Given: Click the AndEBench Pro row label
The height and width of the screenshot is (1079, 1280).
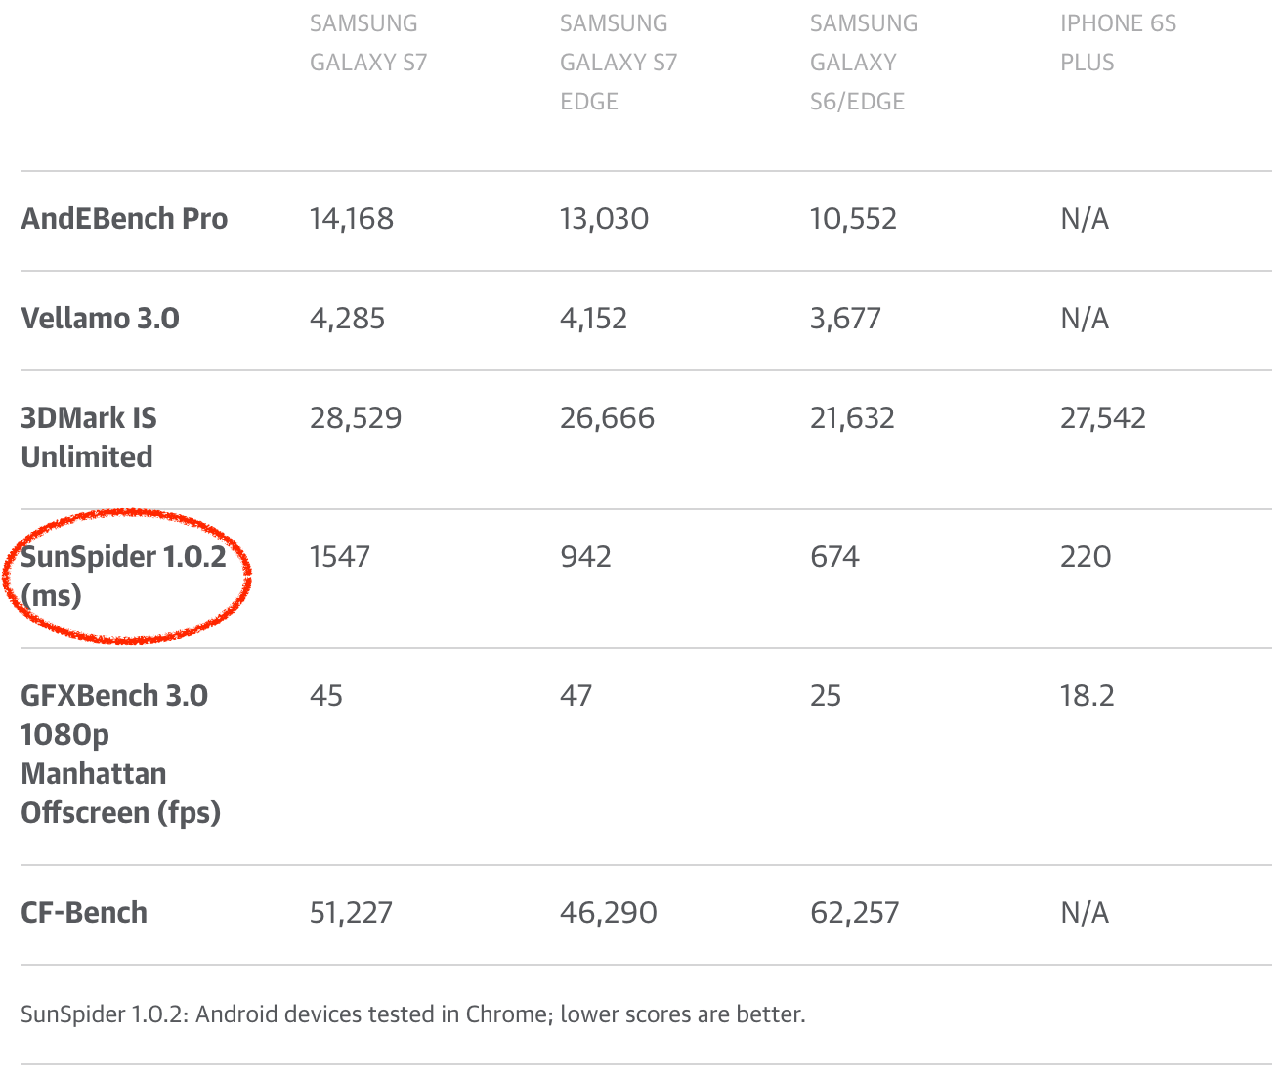Looking at the screenshot, I should (x=124, y=219).
